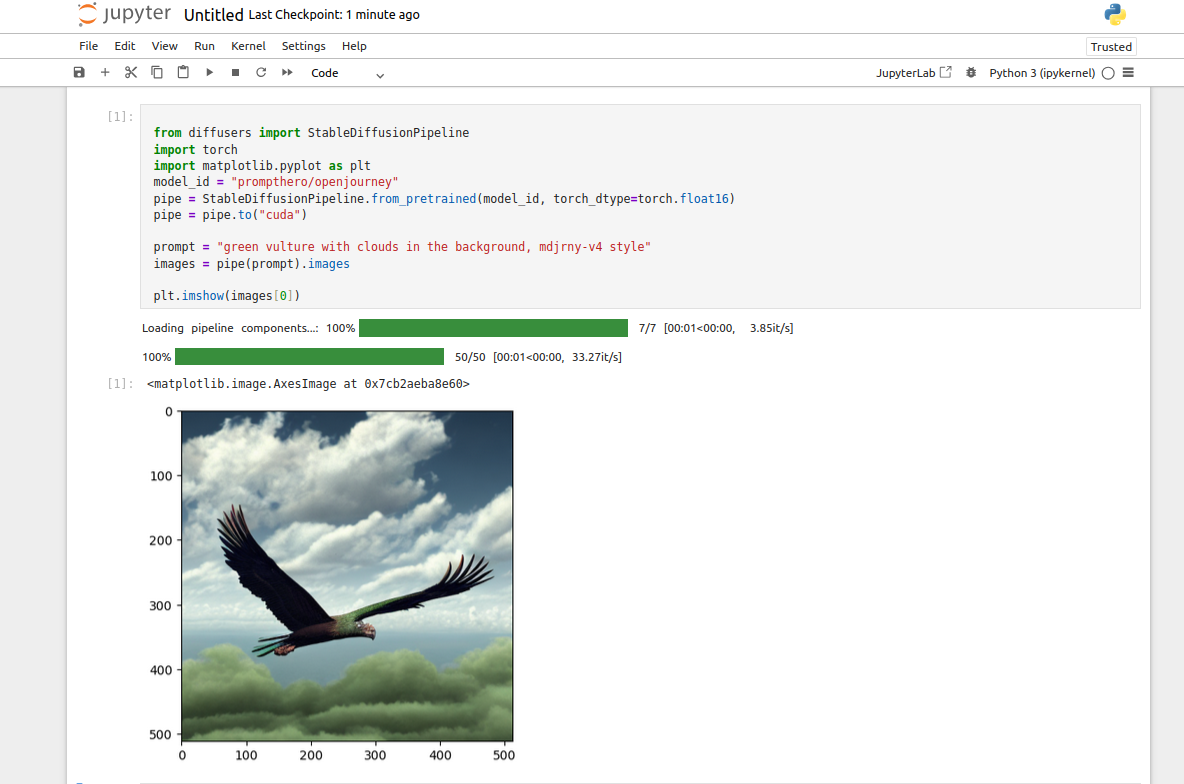The image size is (1184, 784).
Task: Click the Save and checkpoint icon
Action: tap(80, 73)
